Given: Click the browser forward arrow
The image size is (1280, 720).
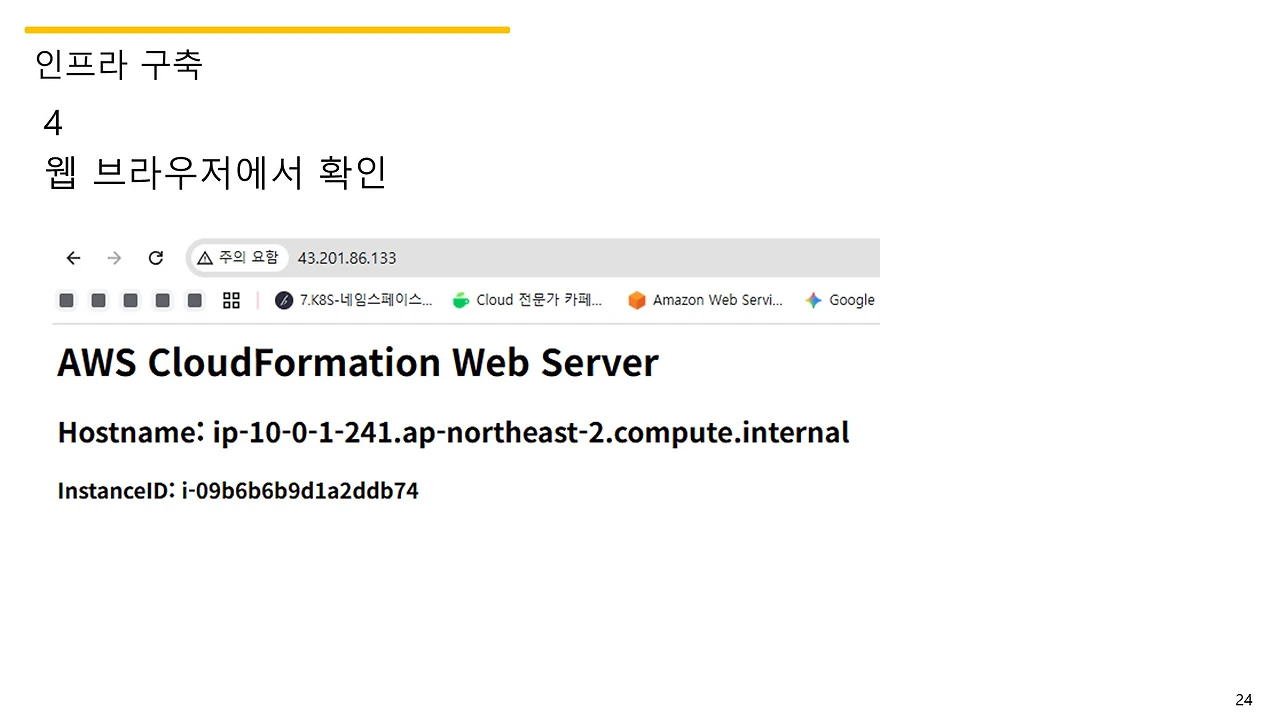Looking at the screenshot, I should pos(114,258).
